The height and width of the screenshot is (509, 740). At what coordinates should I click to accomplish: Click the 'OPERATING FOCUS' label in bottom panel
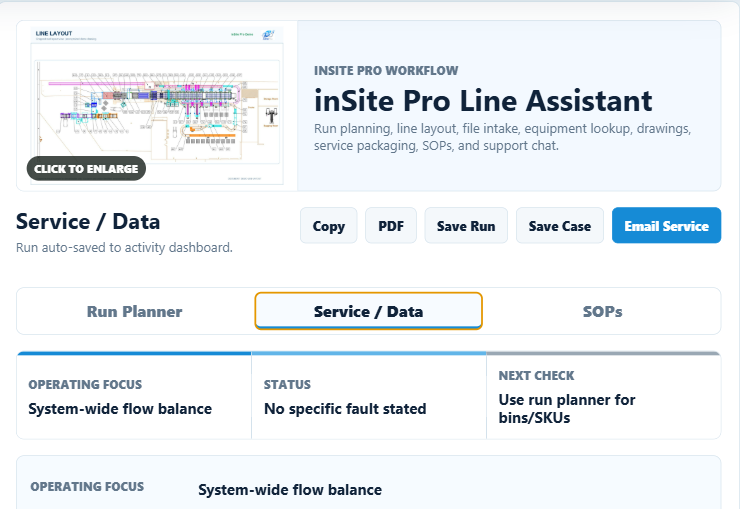tap(87, 487)
